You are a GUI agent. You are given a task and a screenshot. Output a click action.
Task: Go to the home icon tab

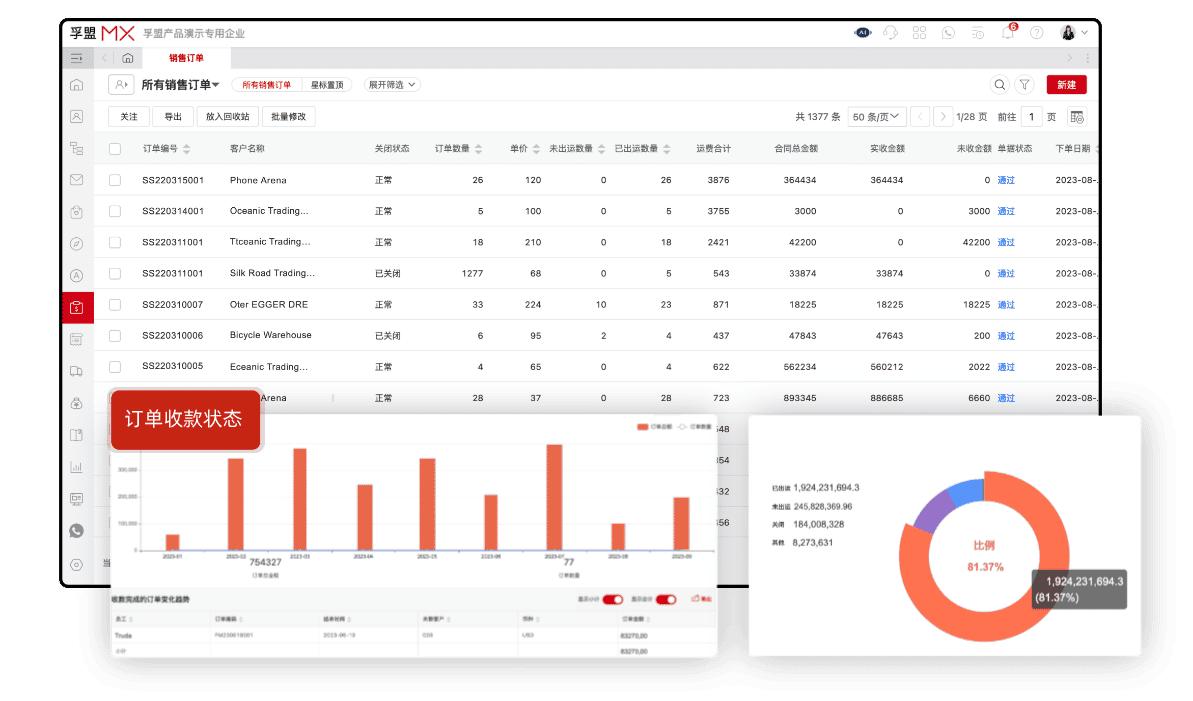coord(128,58)
